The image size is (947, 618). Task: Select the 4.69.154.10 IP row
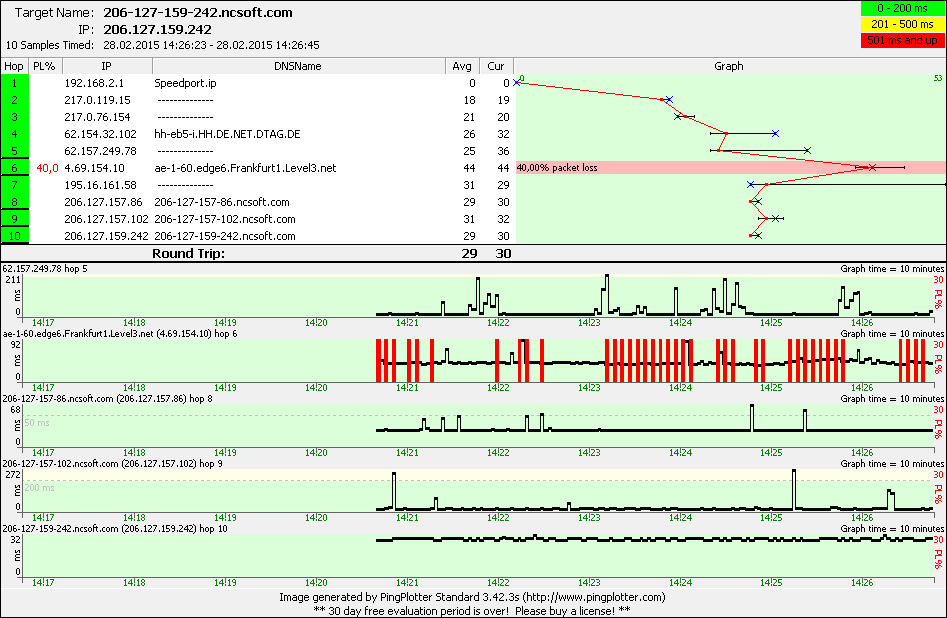94,168
